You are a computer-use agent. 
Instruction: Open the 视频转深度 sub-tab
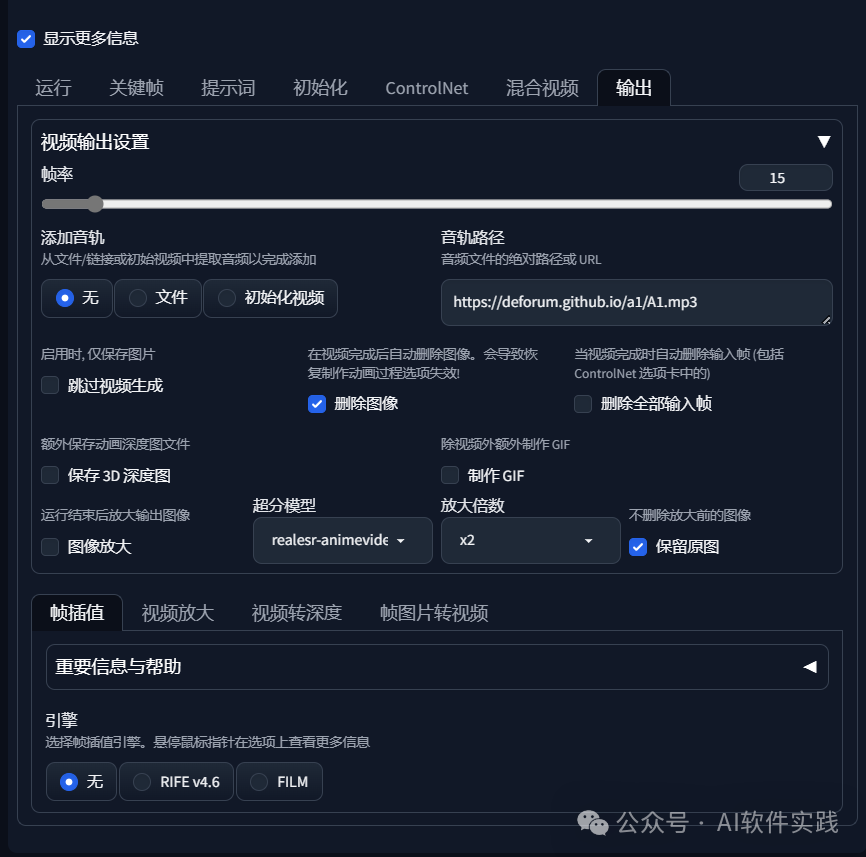pos(297,612)
